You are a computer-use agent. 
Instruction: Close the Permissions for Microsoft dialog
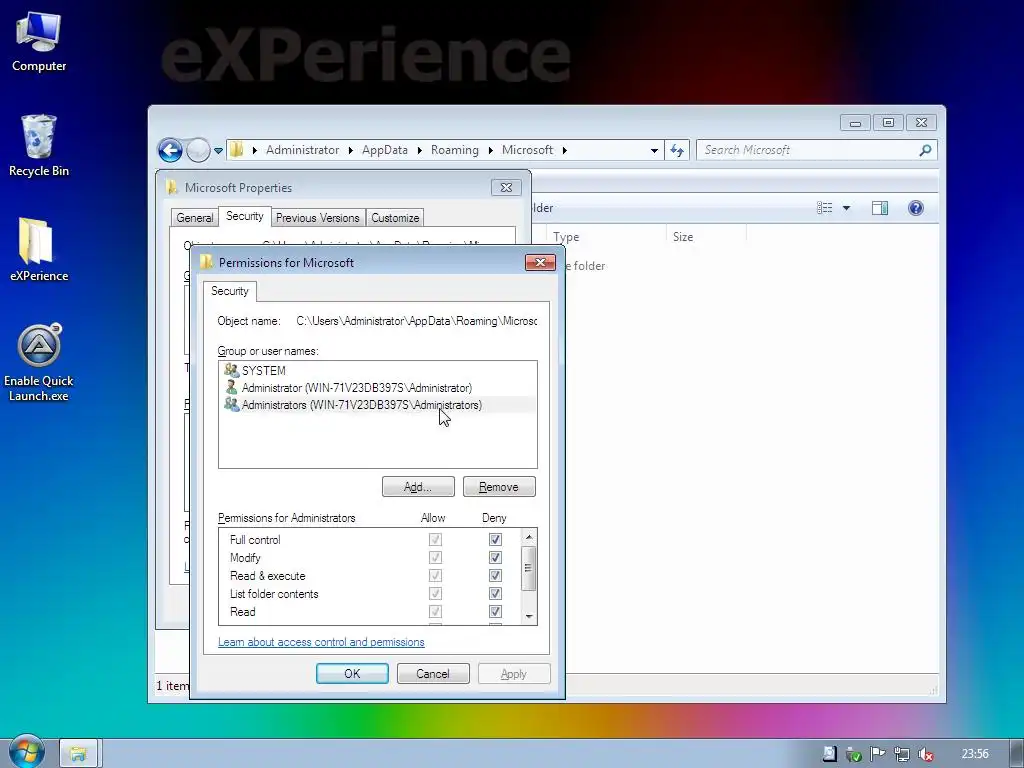(540, 262)
